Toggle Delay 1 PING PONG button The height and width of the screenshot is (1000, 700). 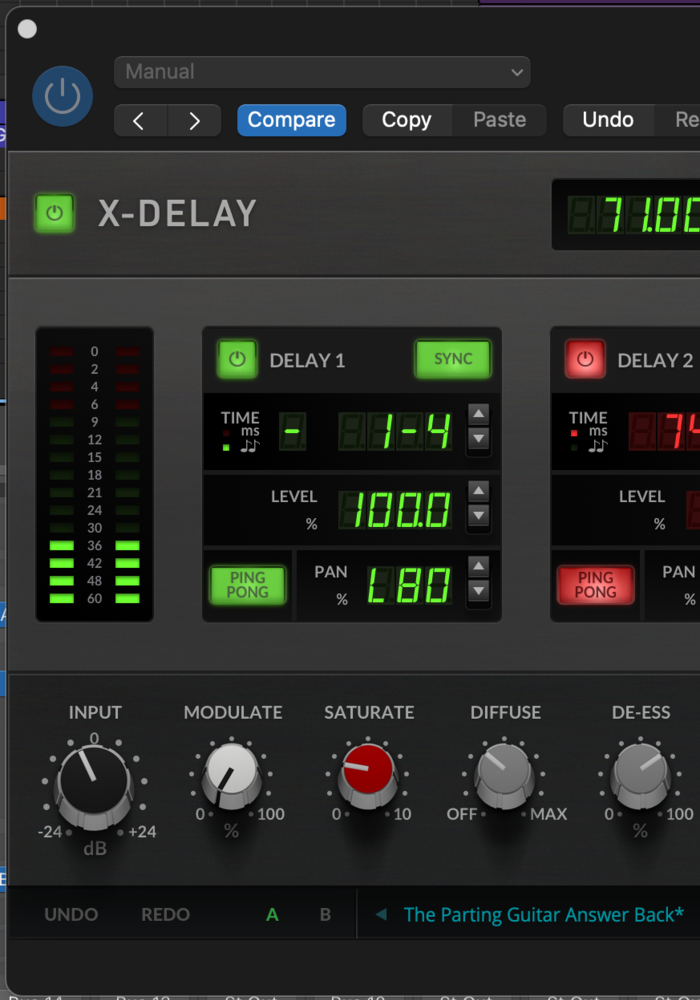pos(247,585)
